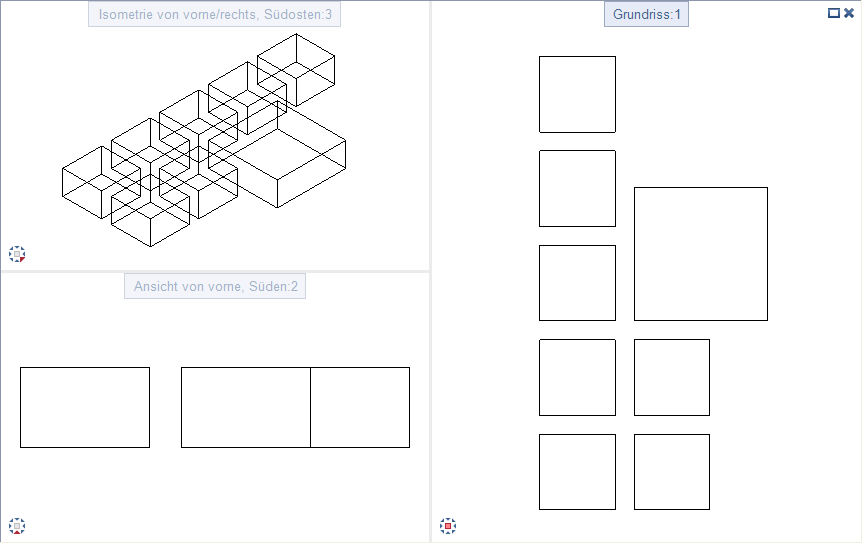The width and height of the screenshot is (863, 544).
Task: Select the square left of the large square in plan
Action: tap(577, 283)
